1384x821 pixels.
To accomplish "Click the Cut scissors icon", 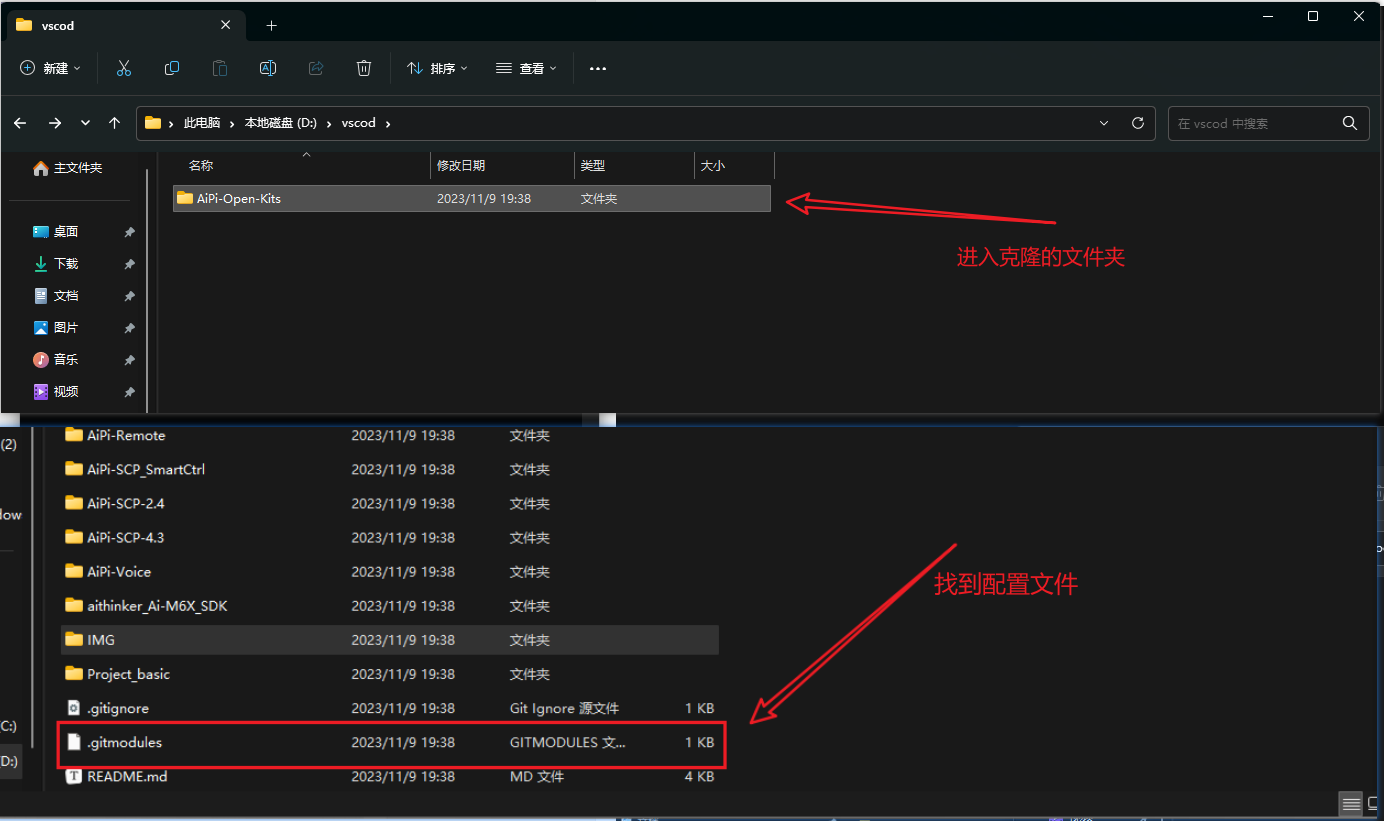I will pyautogui.click(x=124, y=68).
